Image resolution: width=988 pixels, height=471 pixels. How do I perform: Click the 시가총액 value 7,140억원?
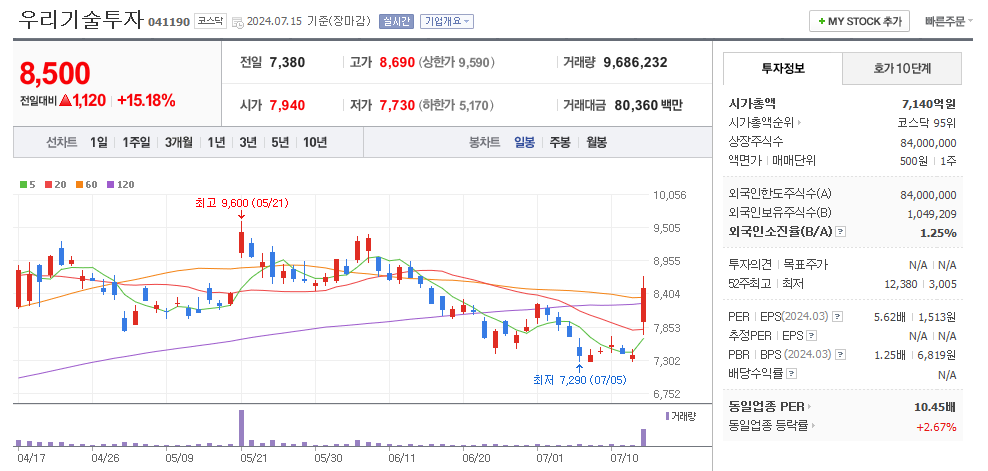click(929, 104)
